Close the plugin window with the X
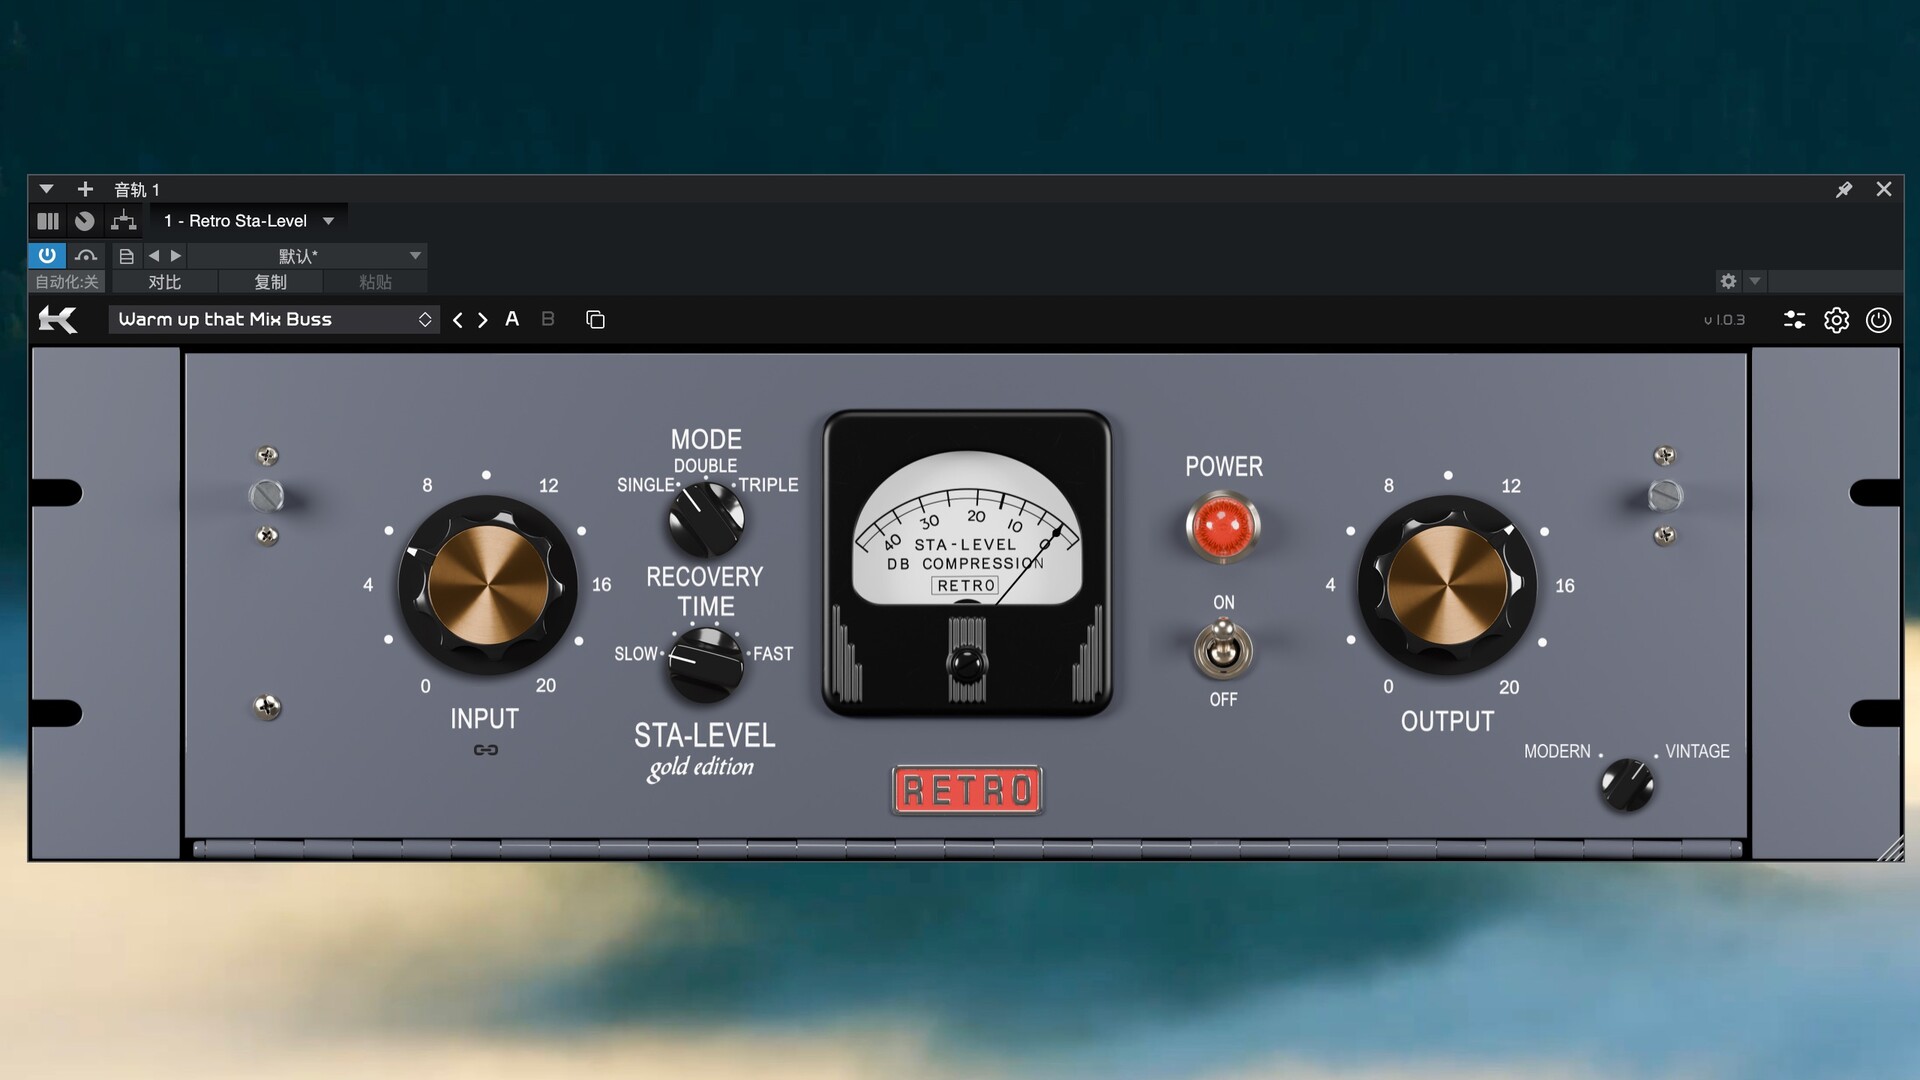The image size is (1920, 1080). (1884, 189)
